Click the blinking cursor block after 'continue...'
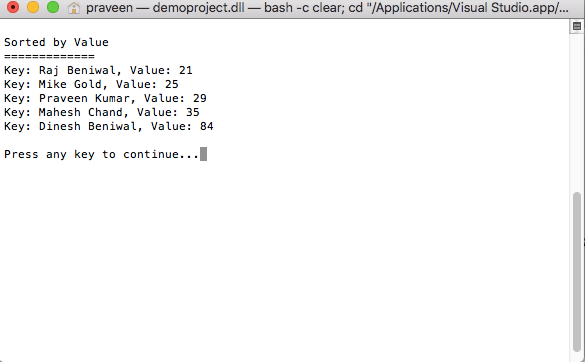Image resolution: width=585 pixels, height=362 pixels. (x=203, y=154)
